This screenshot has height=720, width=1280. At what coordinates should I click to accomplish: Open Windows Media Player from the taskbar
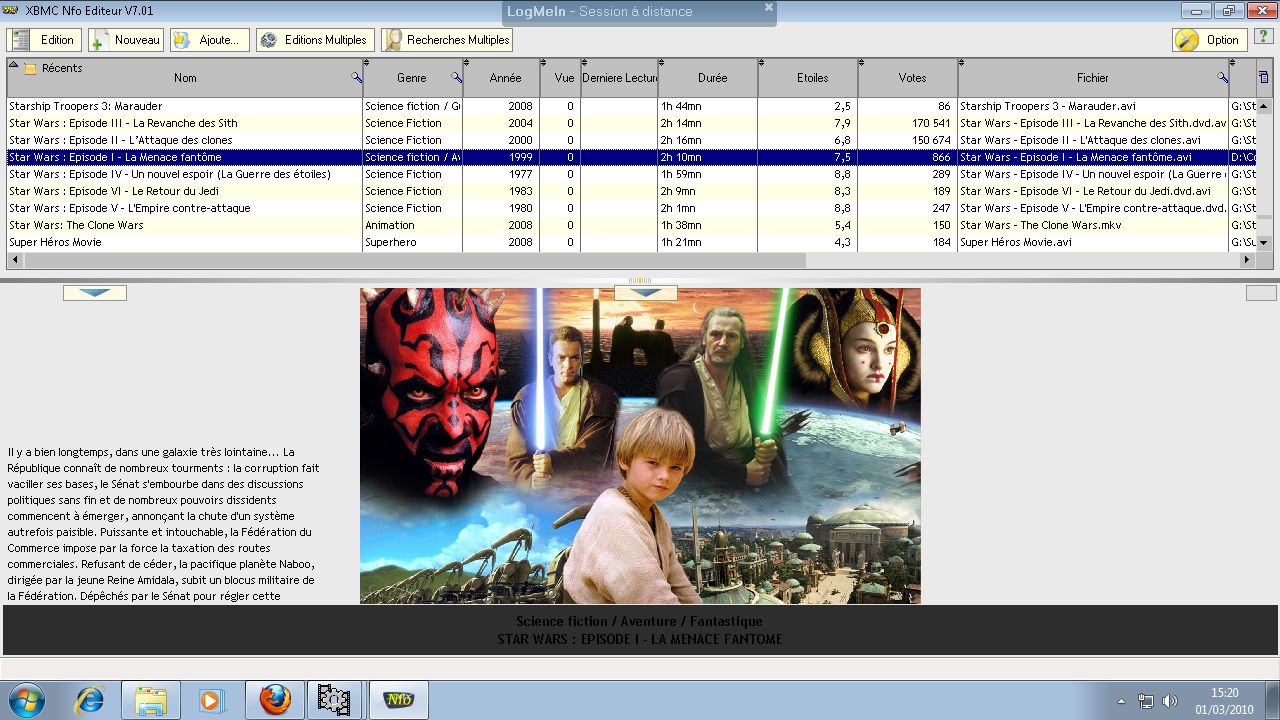tap(211, 700)
